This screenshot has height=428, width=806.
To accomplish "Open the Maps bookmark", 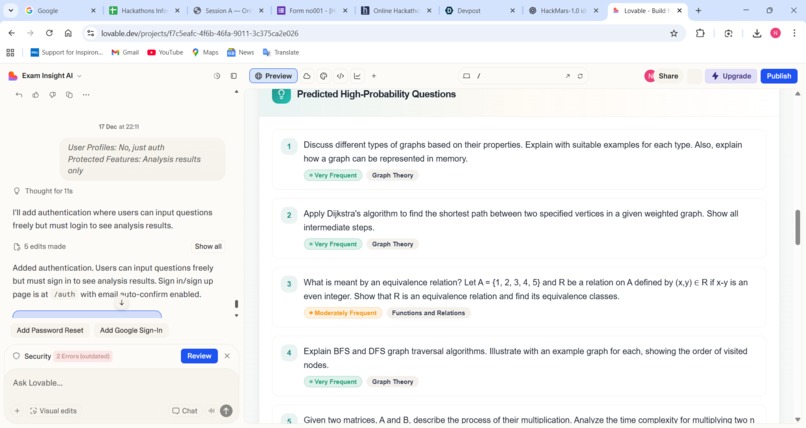I will click(205, 52).
